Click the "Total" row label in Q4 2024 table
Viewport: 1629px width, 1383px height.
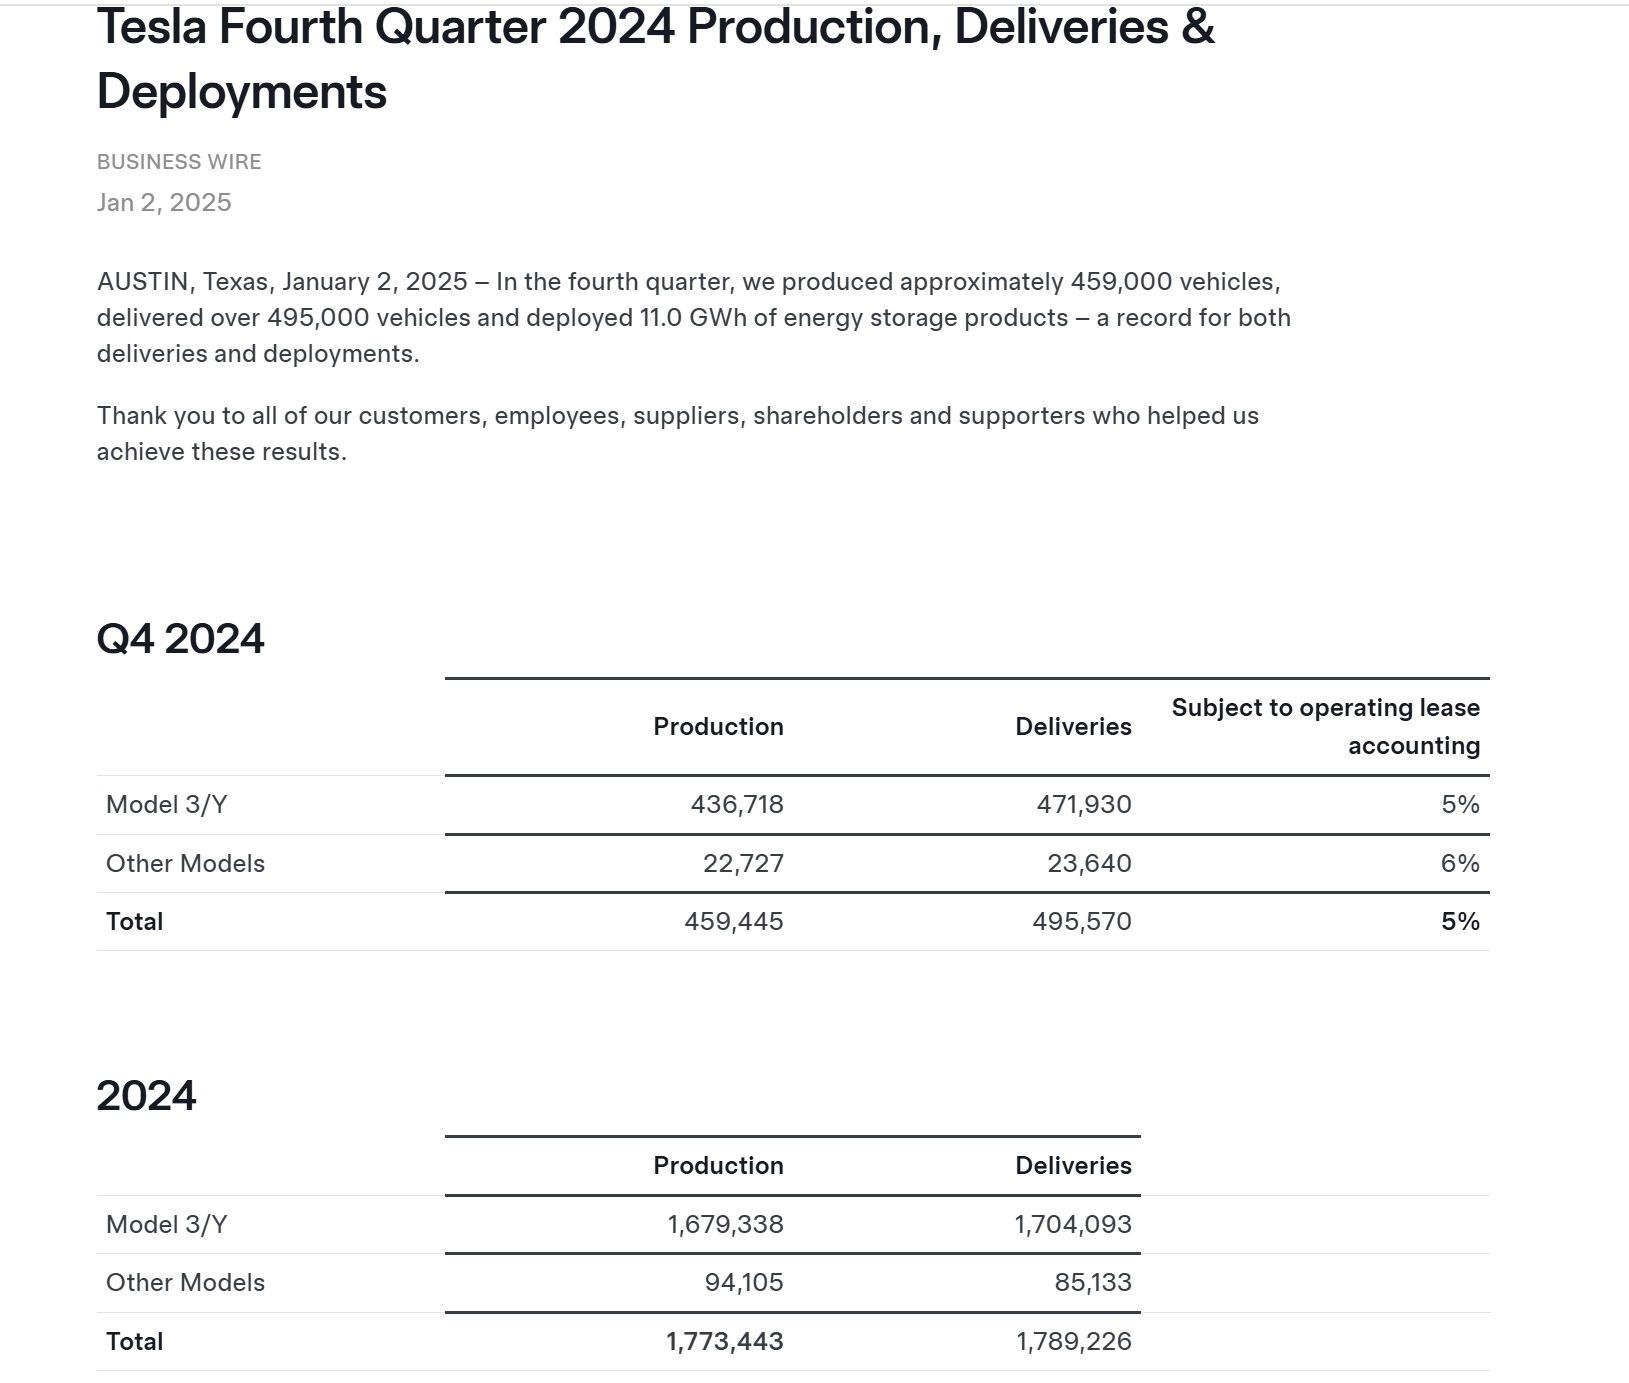[134, 922]
